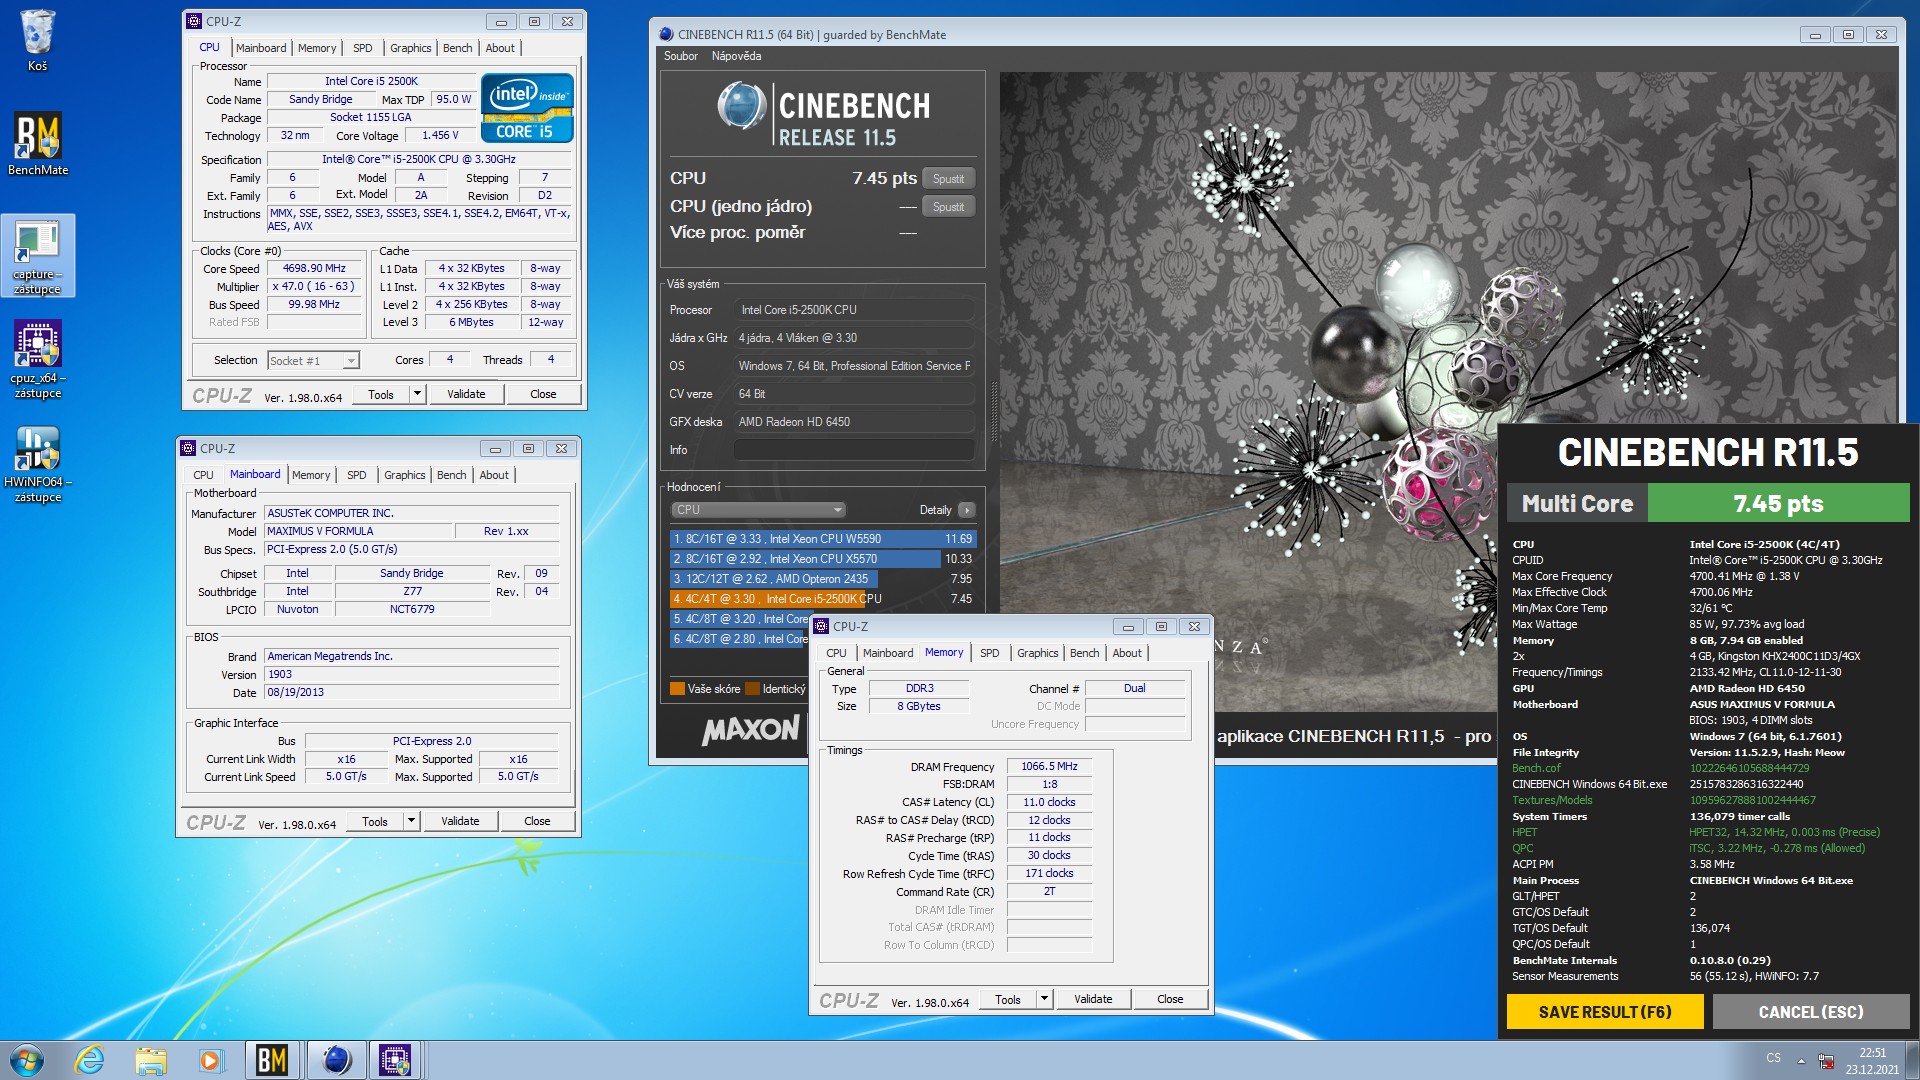Image resolution: width=1920 pixels, height=1080 pixels.
Task: Click Validate in Mainboard CPU-Z window
Action: tap(460, 821)
